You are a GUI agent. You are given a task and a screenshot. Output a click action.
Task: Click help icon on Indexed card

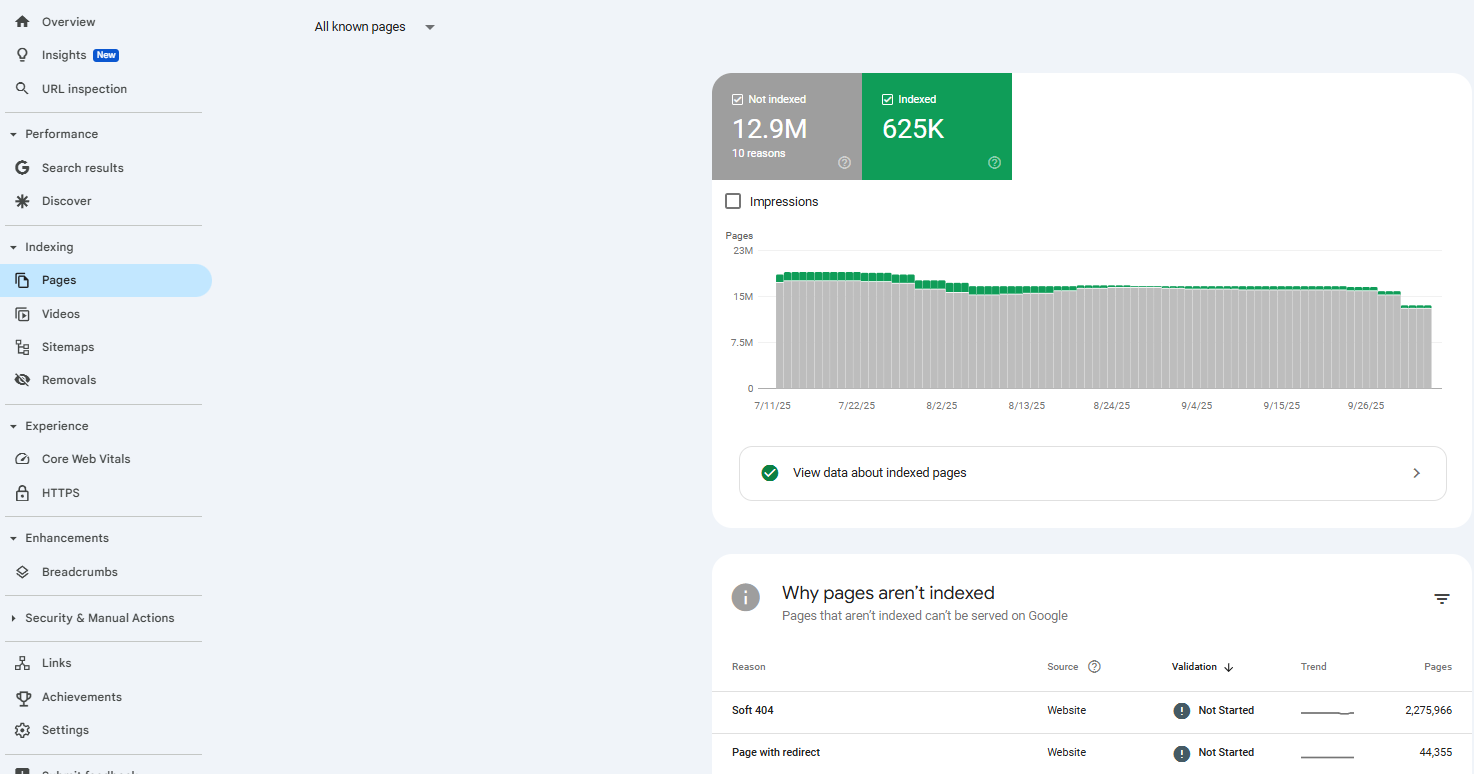[994, 163]
